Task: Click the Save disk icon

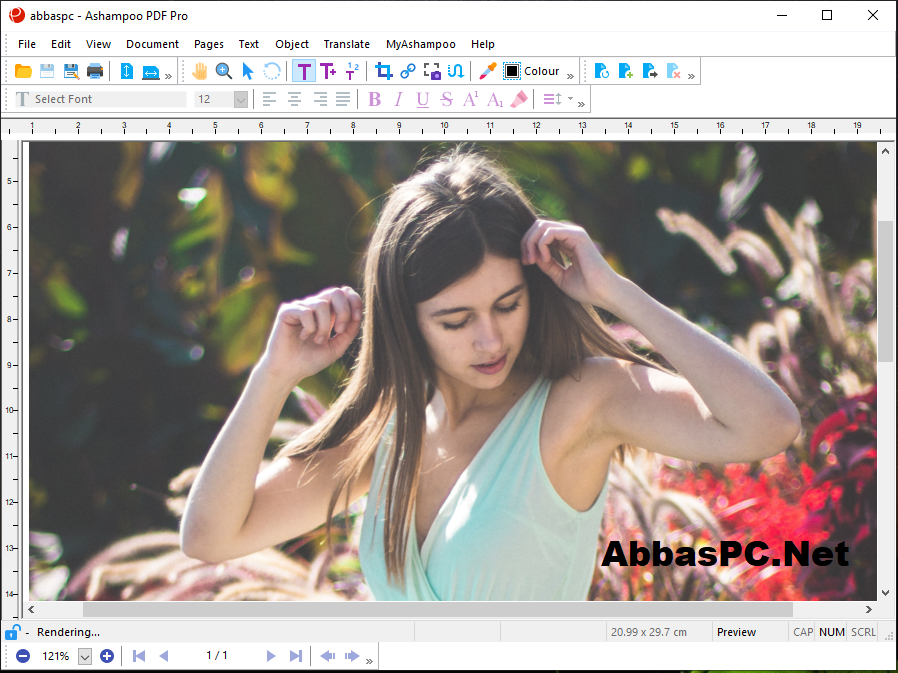Action: tap(47, 71)
